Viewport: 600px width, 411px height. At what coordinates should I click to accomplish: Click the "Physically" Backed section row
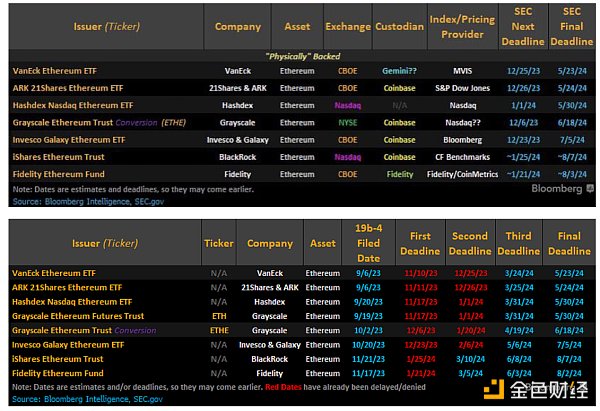(300, 56)
